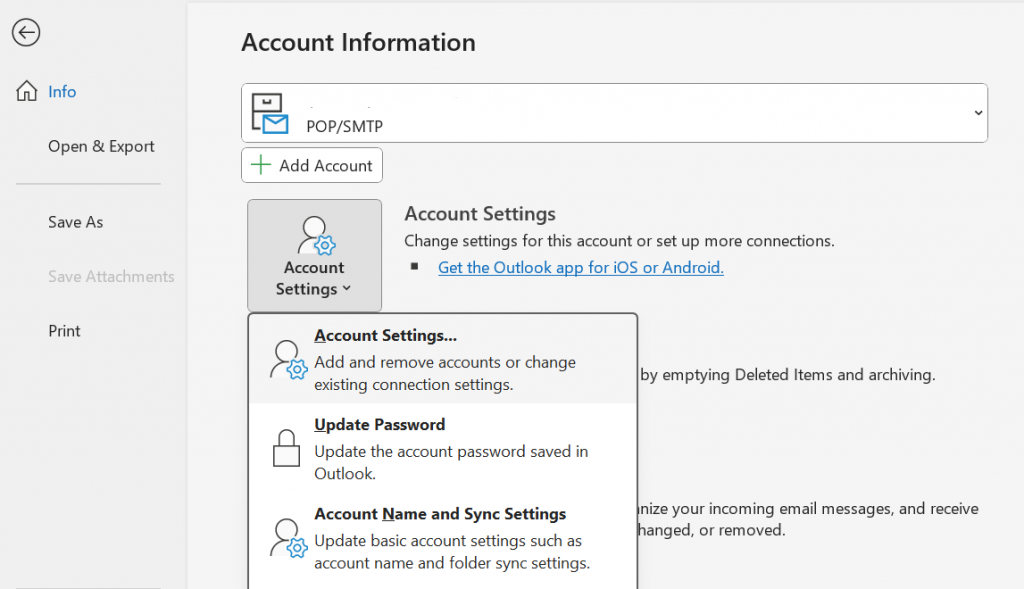
Task: Click the mailbox icon in the account selector
Action: 269,113
